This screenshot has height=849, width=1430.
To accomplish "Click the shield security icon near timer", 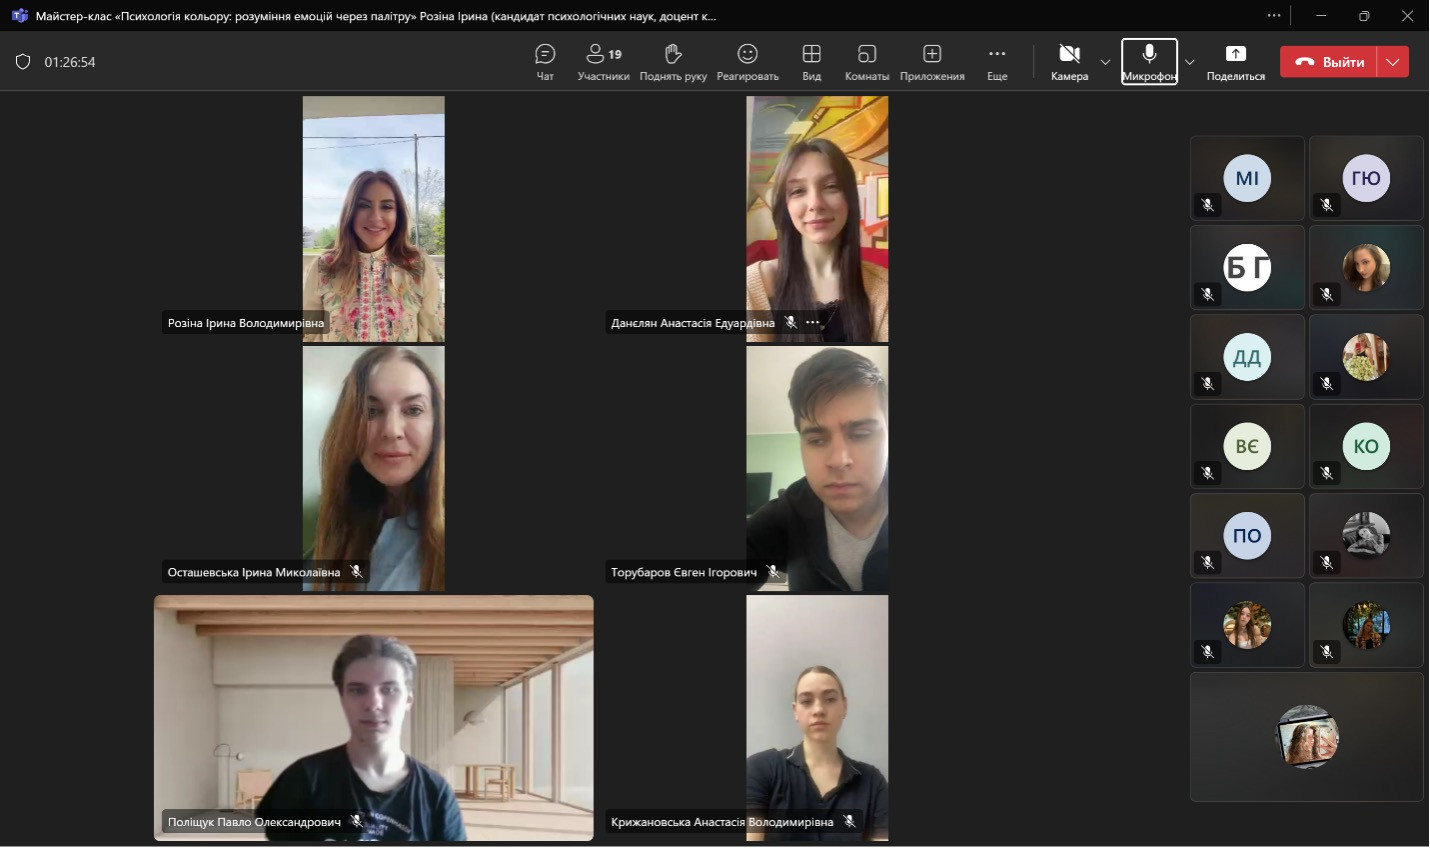I will point(23,62).
